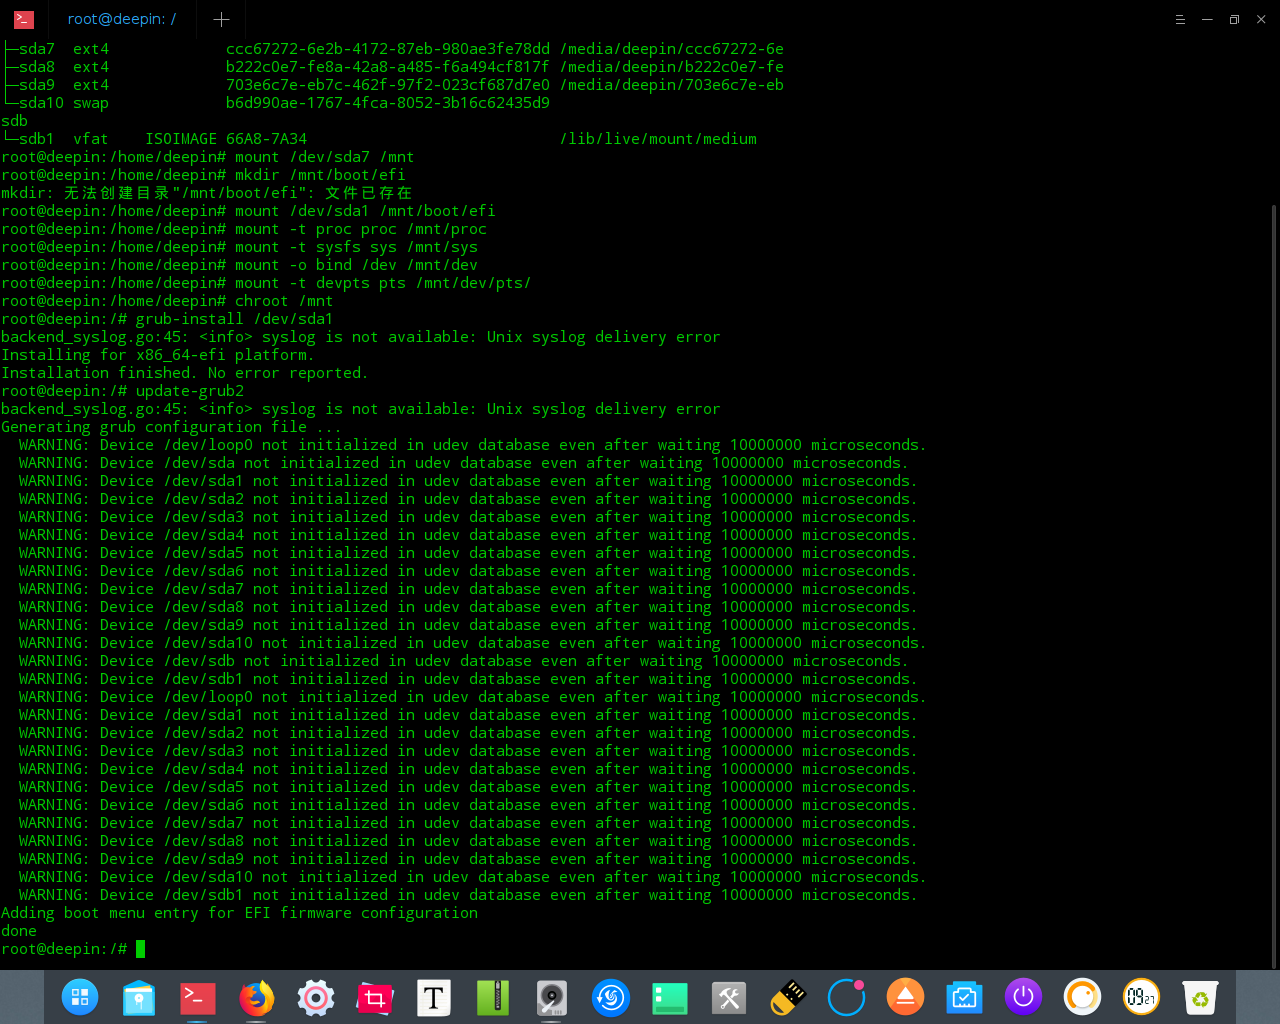The image size is (1280, 1024).
Task: Click the 'mkdir /mnt/boot/efi' command line
Action: pos(320,175)
